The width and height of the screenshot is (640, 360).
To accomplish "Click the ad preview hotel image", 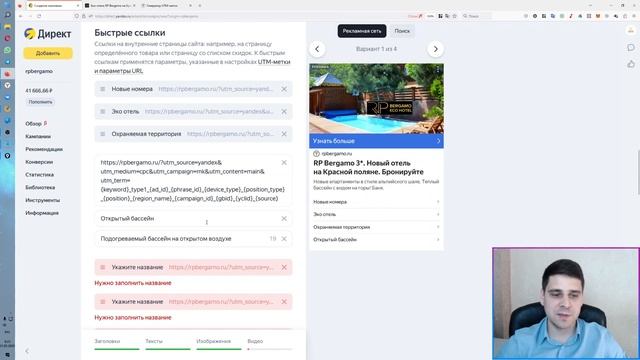I will point(376,98).
